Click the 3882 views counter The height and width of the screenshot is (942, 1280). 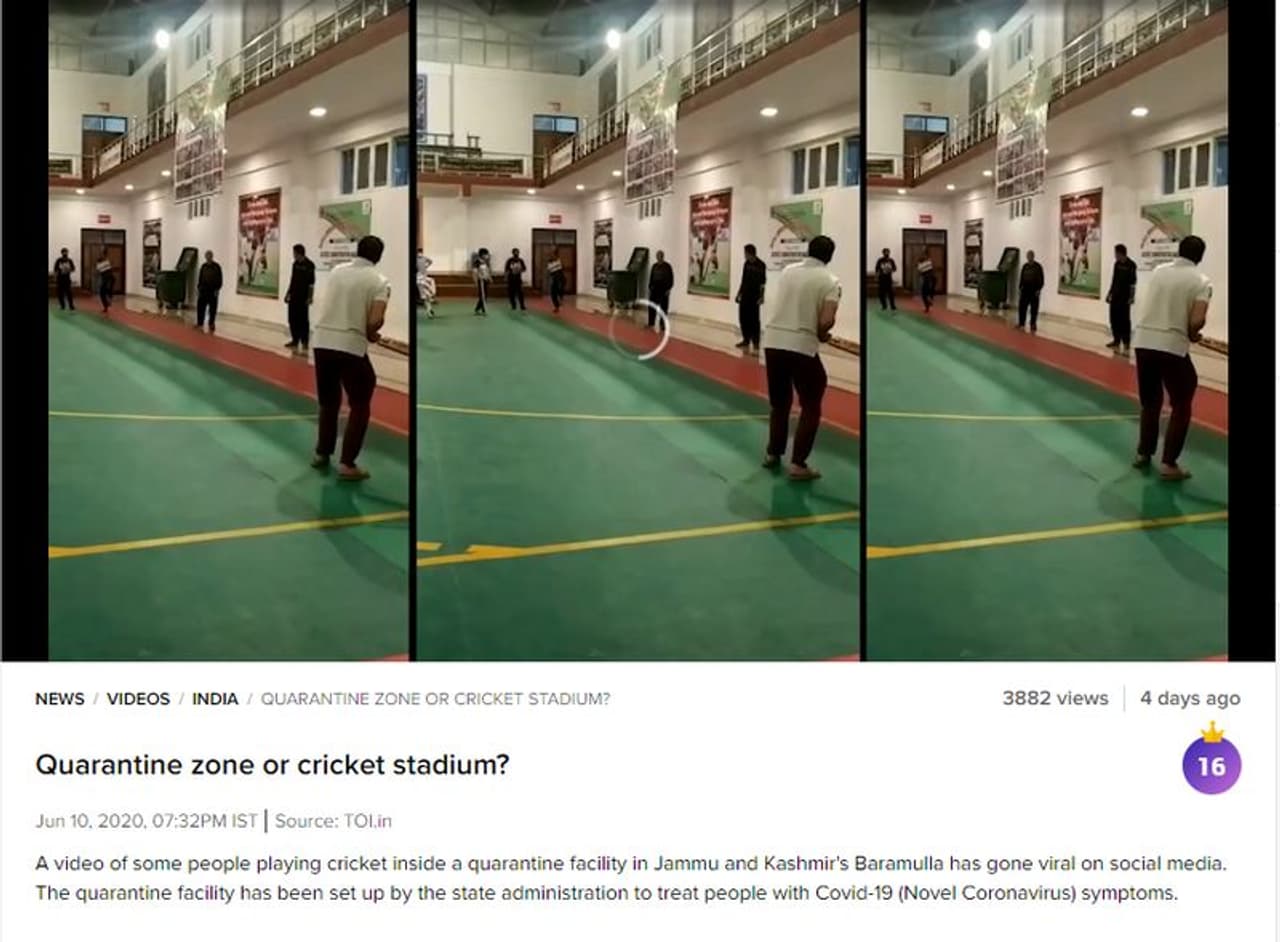[x=1055, y=698]
